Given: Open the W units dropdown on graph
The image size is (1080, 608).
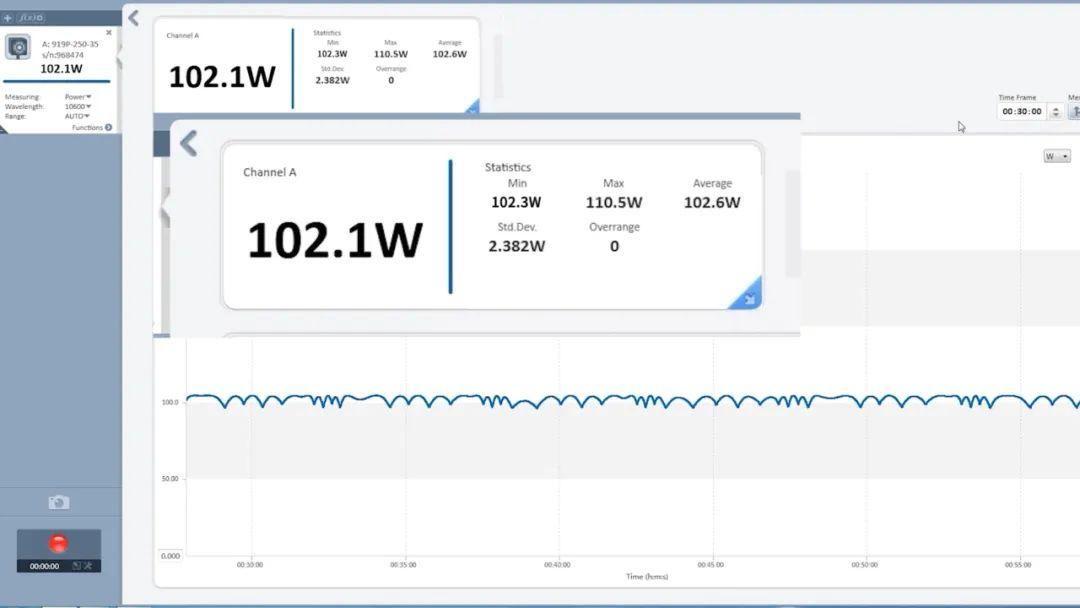Looking at the screenshot, I should pyautogui.click(x=1056, y=156).
